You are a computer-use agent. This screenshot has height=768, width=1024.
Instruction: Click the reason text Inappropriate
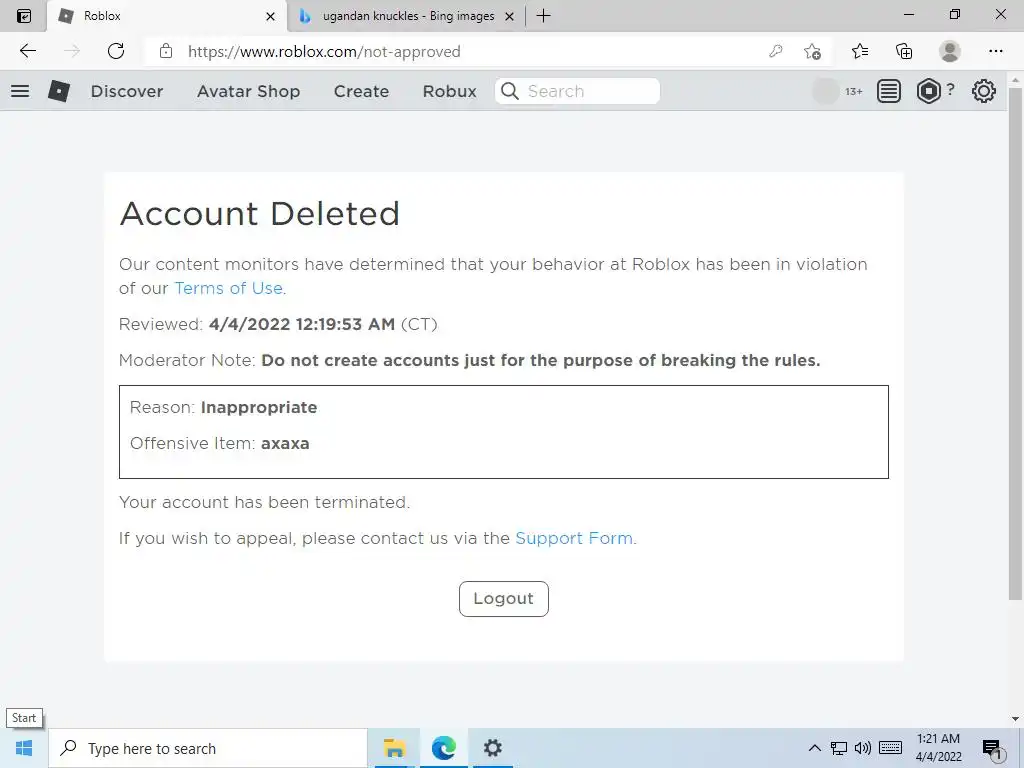tap(259, 408)
